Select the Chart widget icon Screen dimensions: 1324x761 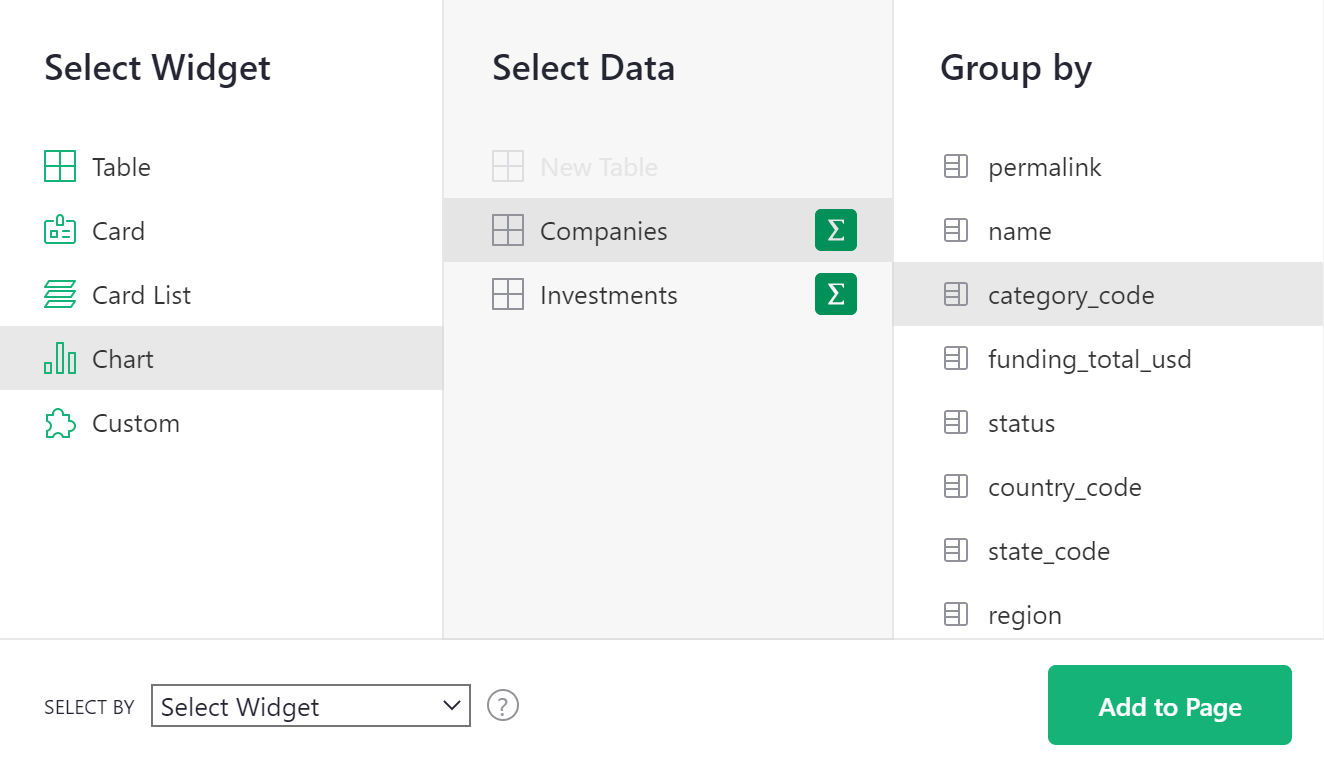[x=60, y=359]
